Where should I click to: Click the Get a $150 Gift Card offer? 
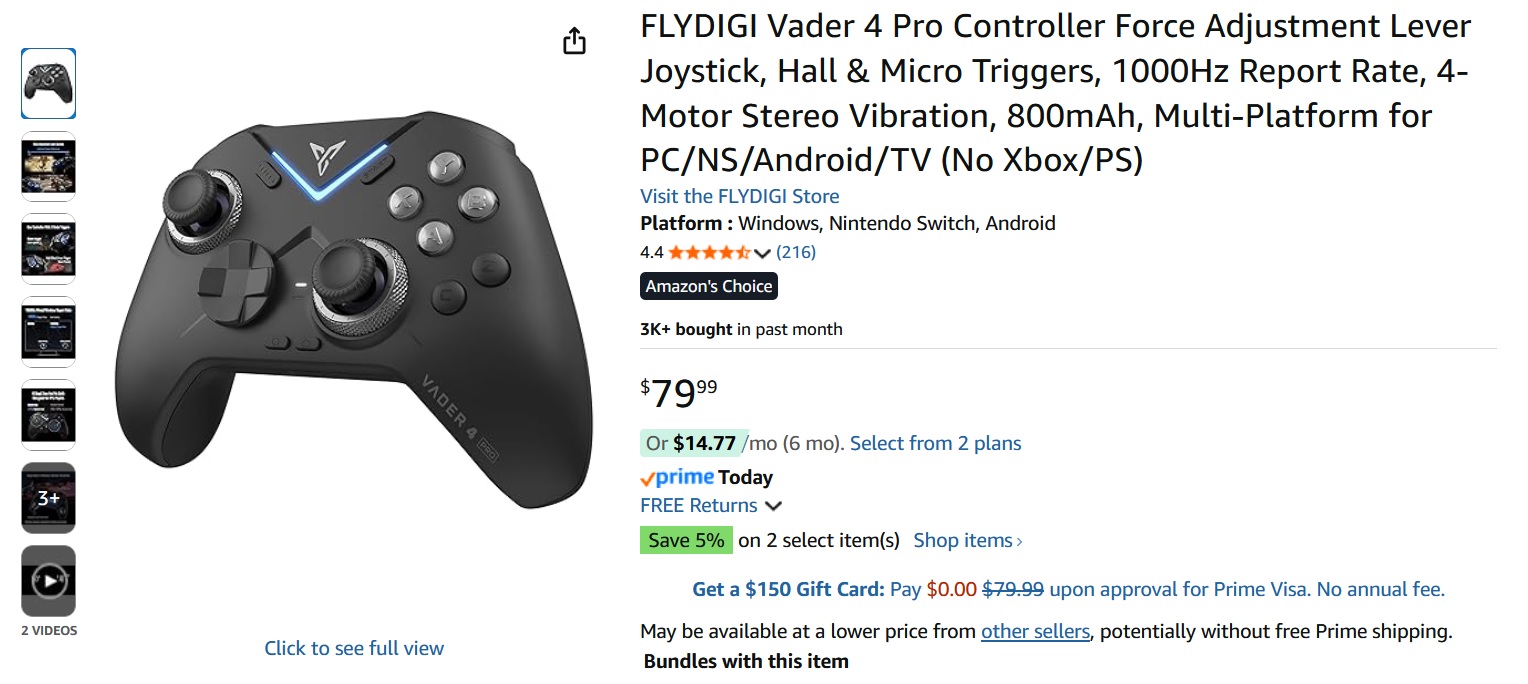point(788,589)
